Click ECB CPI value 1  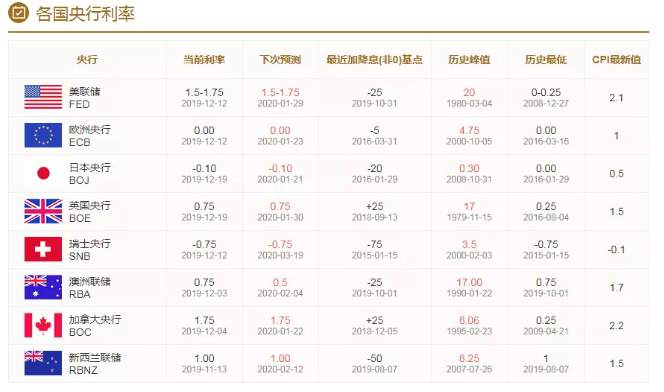click(x=616, y=136)
